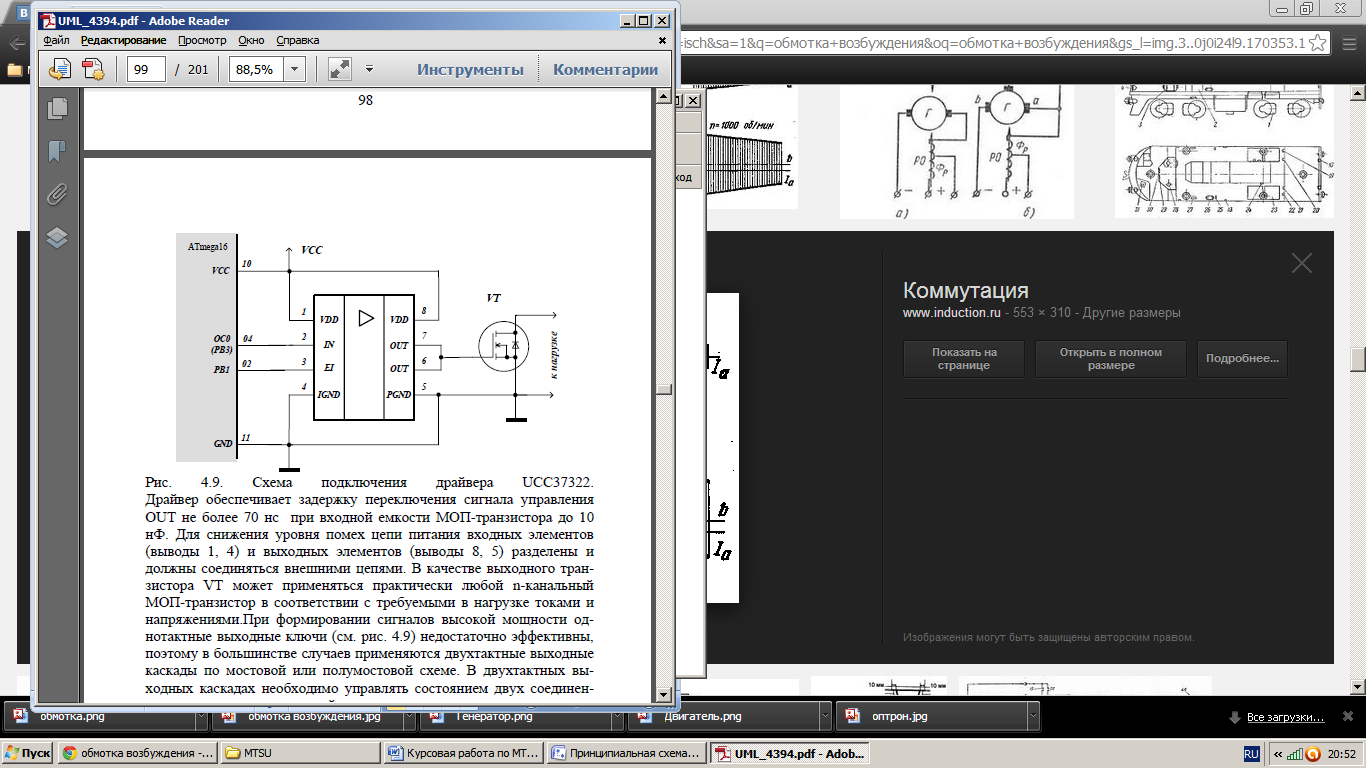
Task: Open the page thumbnails panel icon
Action: [57, 109]
